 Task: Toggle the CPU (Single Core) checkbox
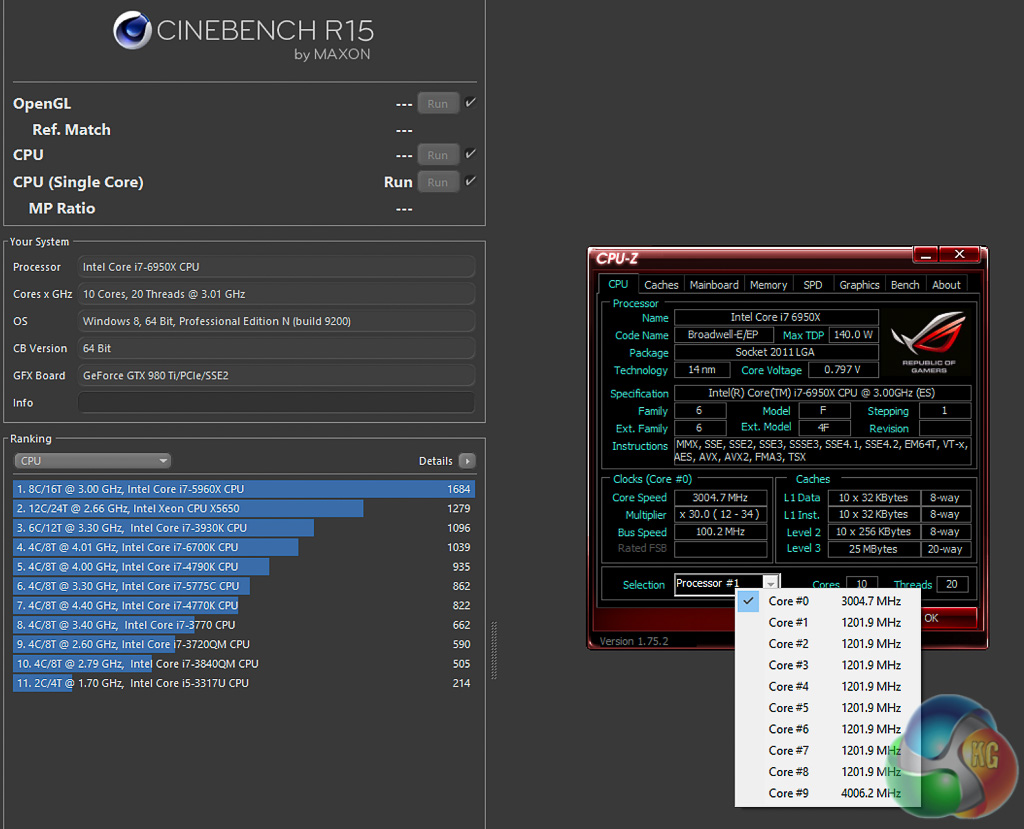(471, 182)
